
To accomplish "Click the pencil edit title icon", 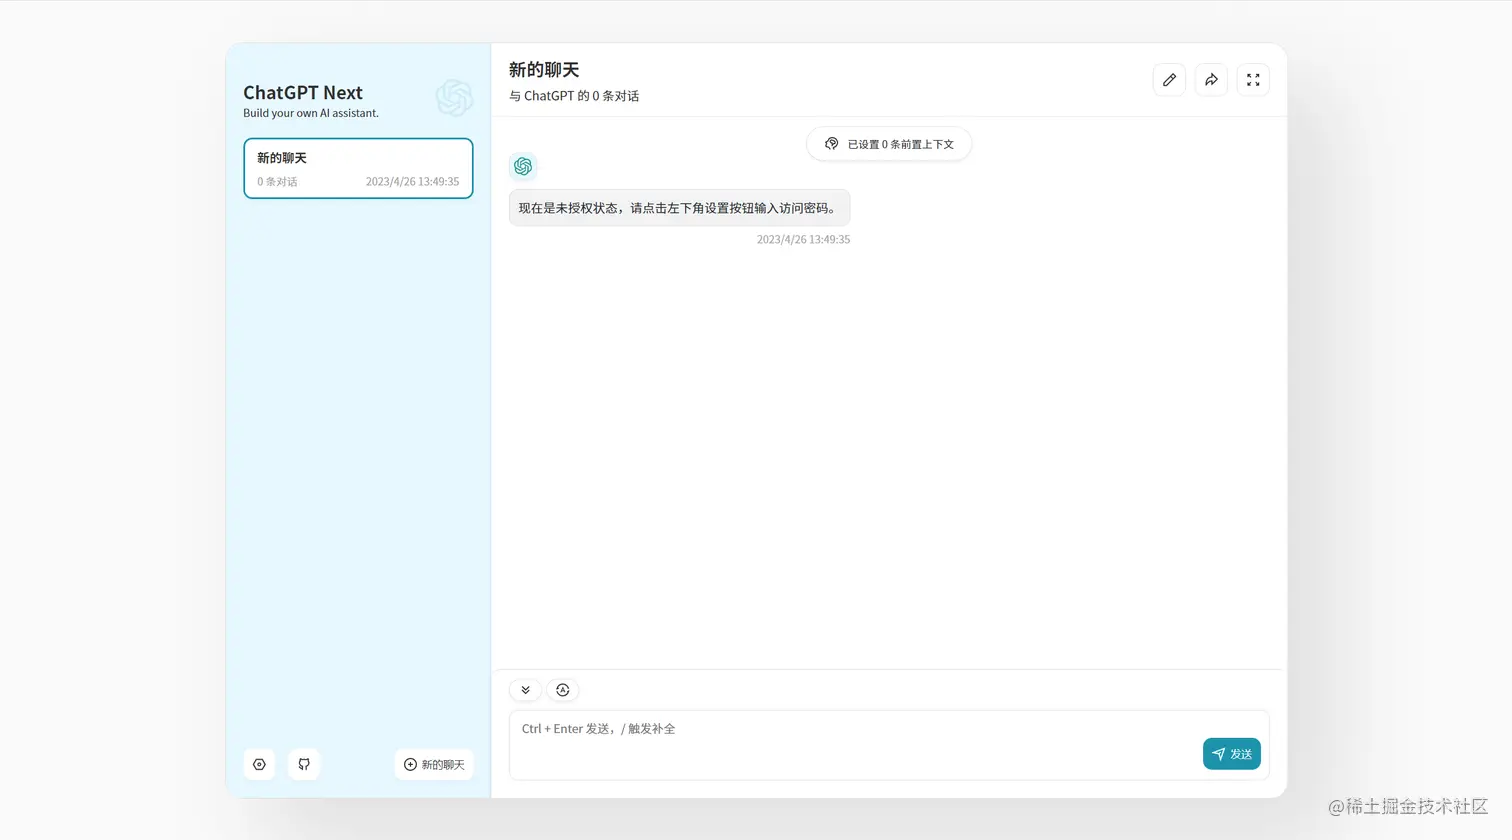I will [1169, 80].
